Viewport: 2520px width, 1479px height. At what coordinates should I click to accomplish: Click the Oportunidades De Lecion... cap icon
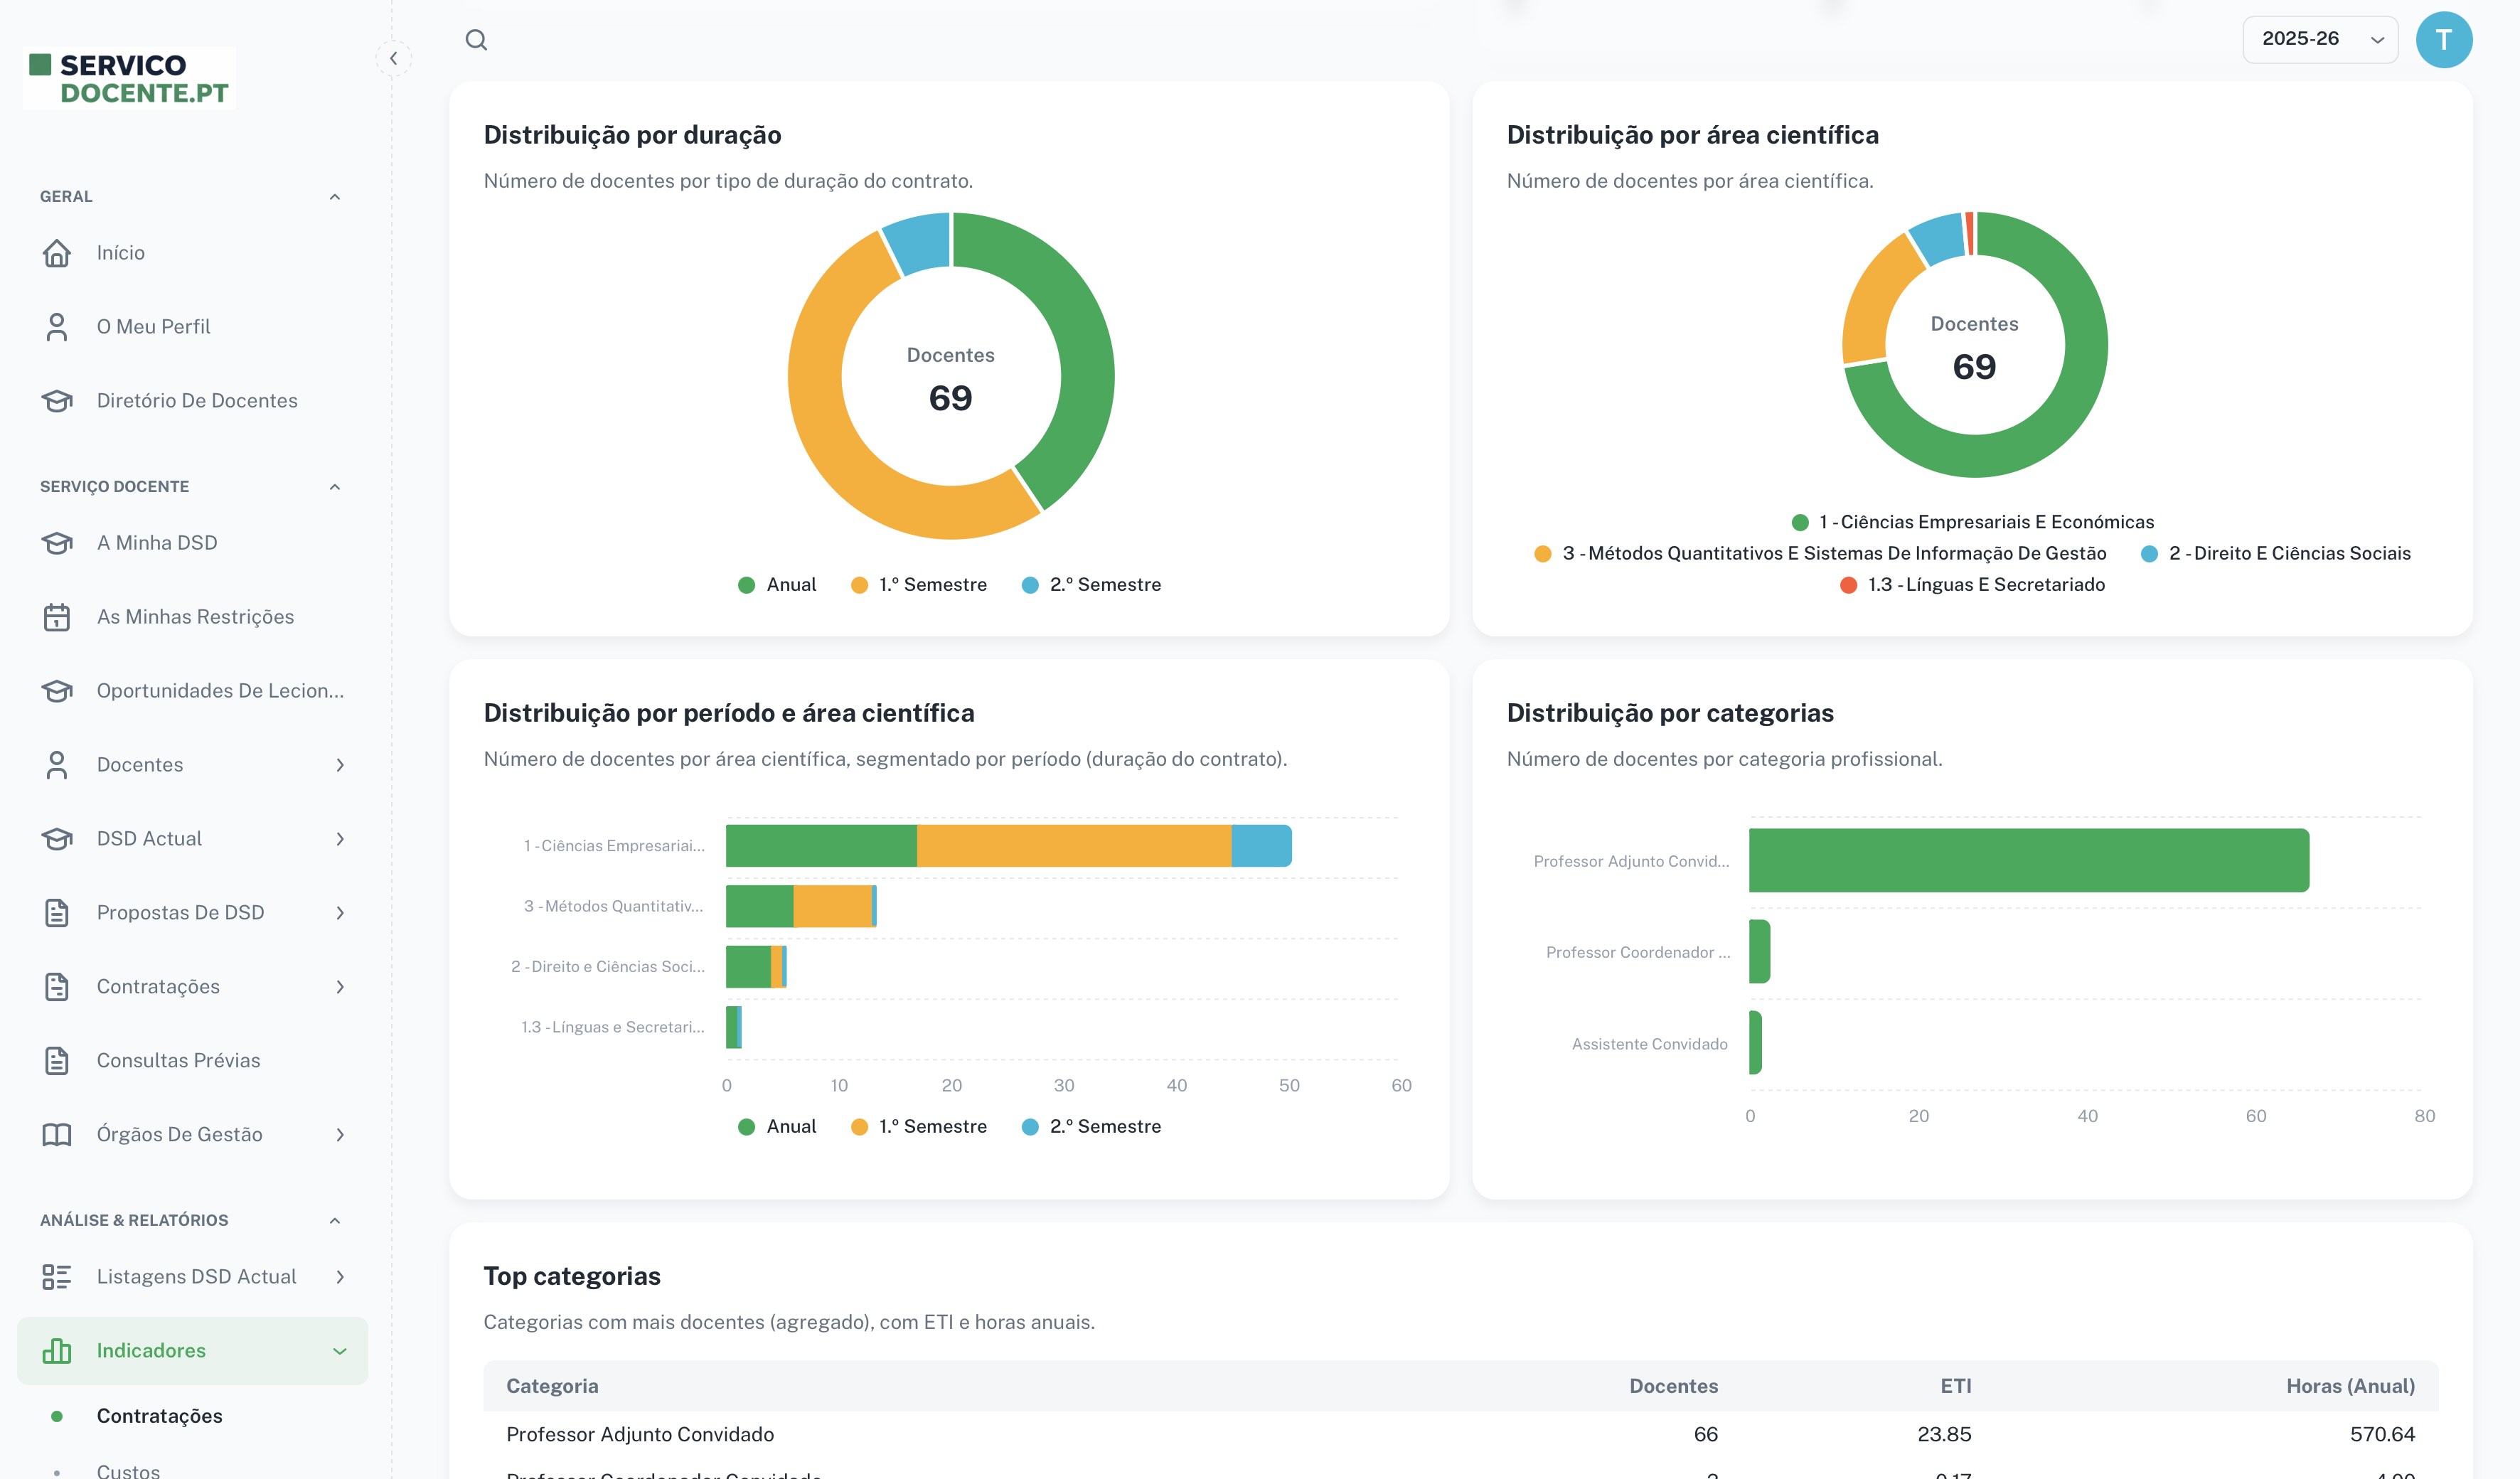click(57, 691)
